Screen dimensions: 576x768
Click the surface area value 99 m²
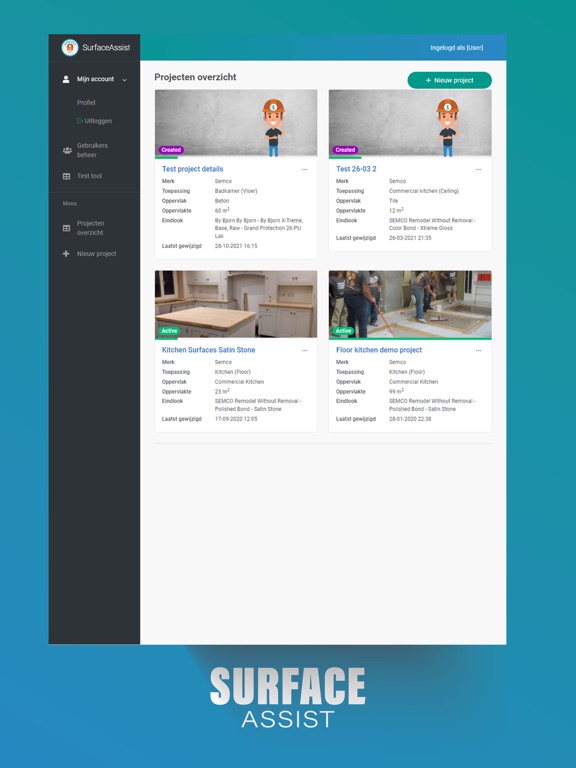396,391
